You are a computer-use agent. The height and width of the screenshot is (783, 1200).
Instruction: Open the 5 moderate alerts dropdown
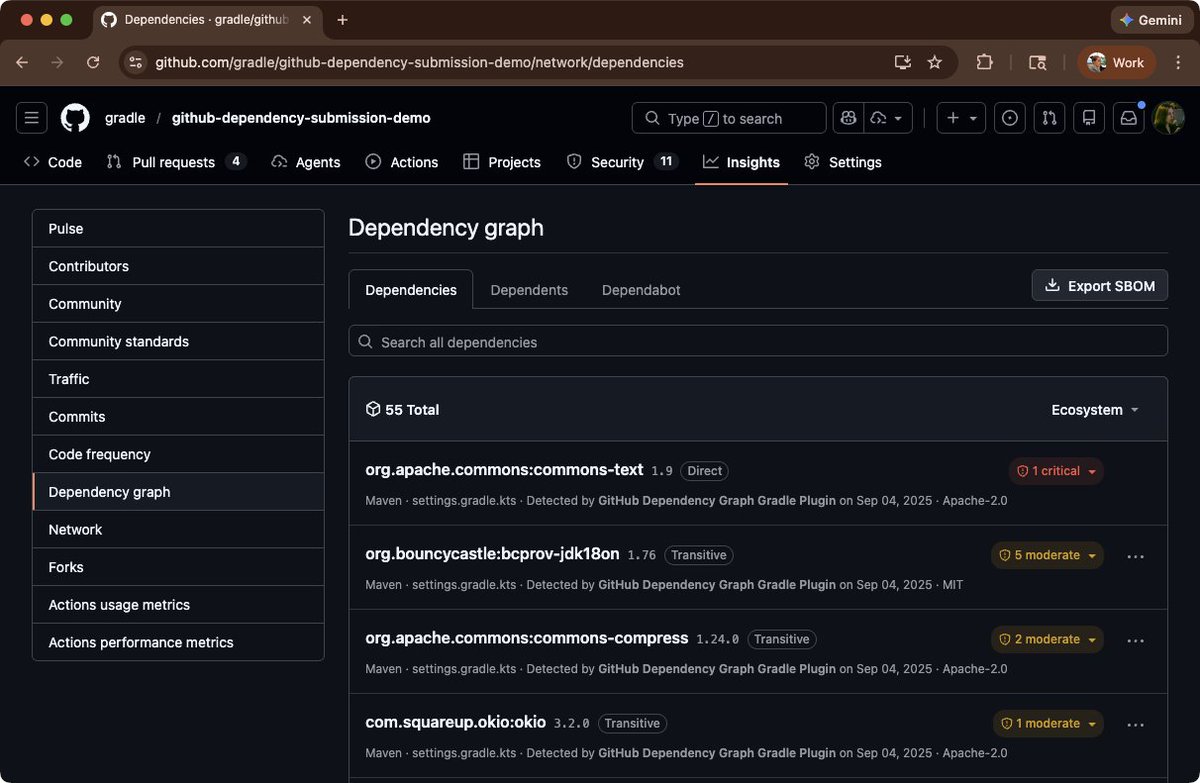[1047, 555]
